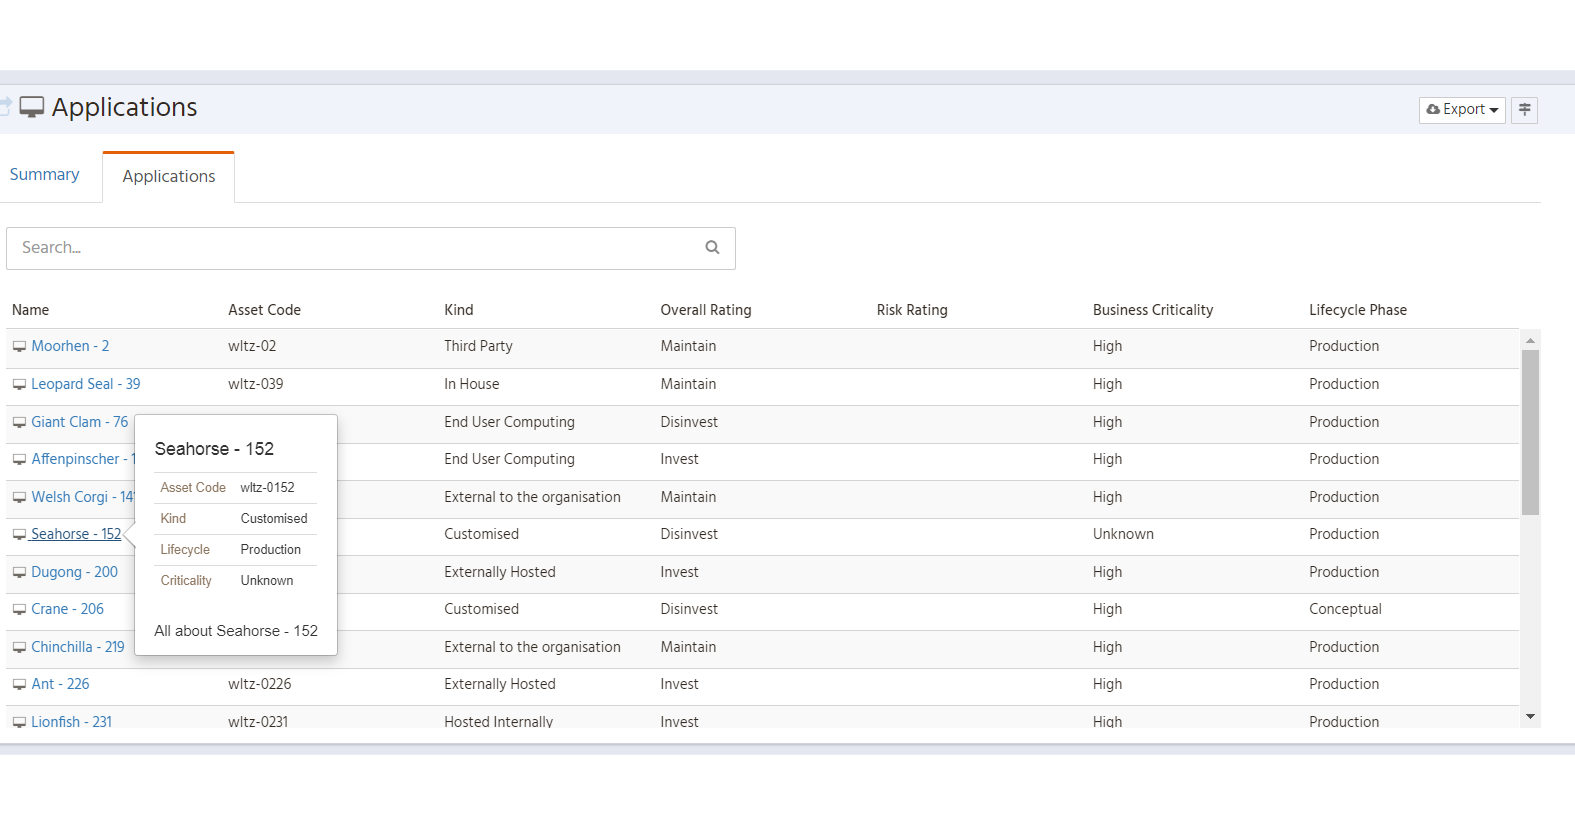
Task: Open the Chinchilla - 219 application link
Action: tap(77, 647)
